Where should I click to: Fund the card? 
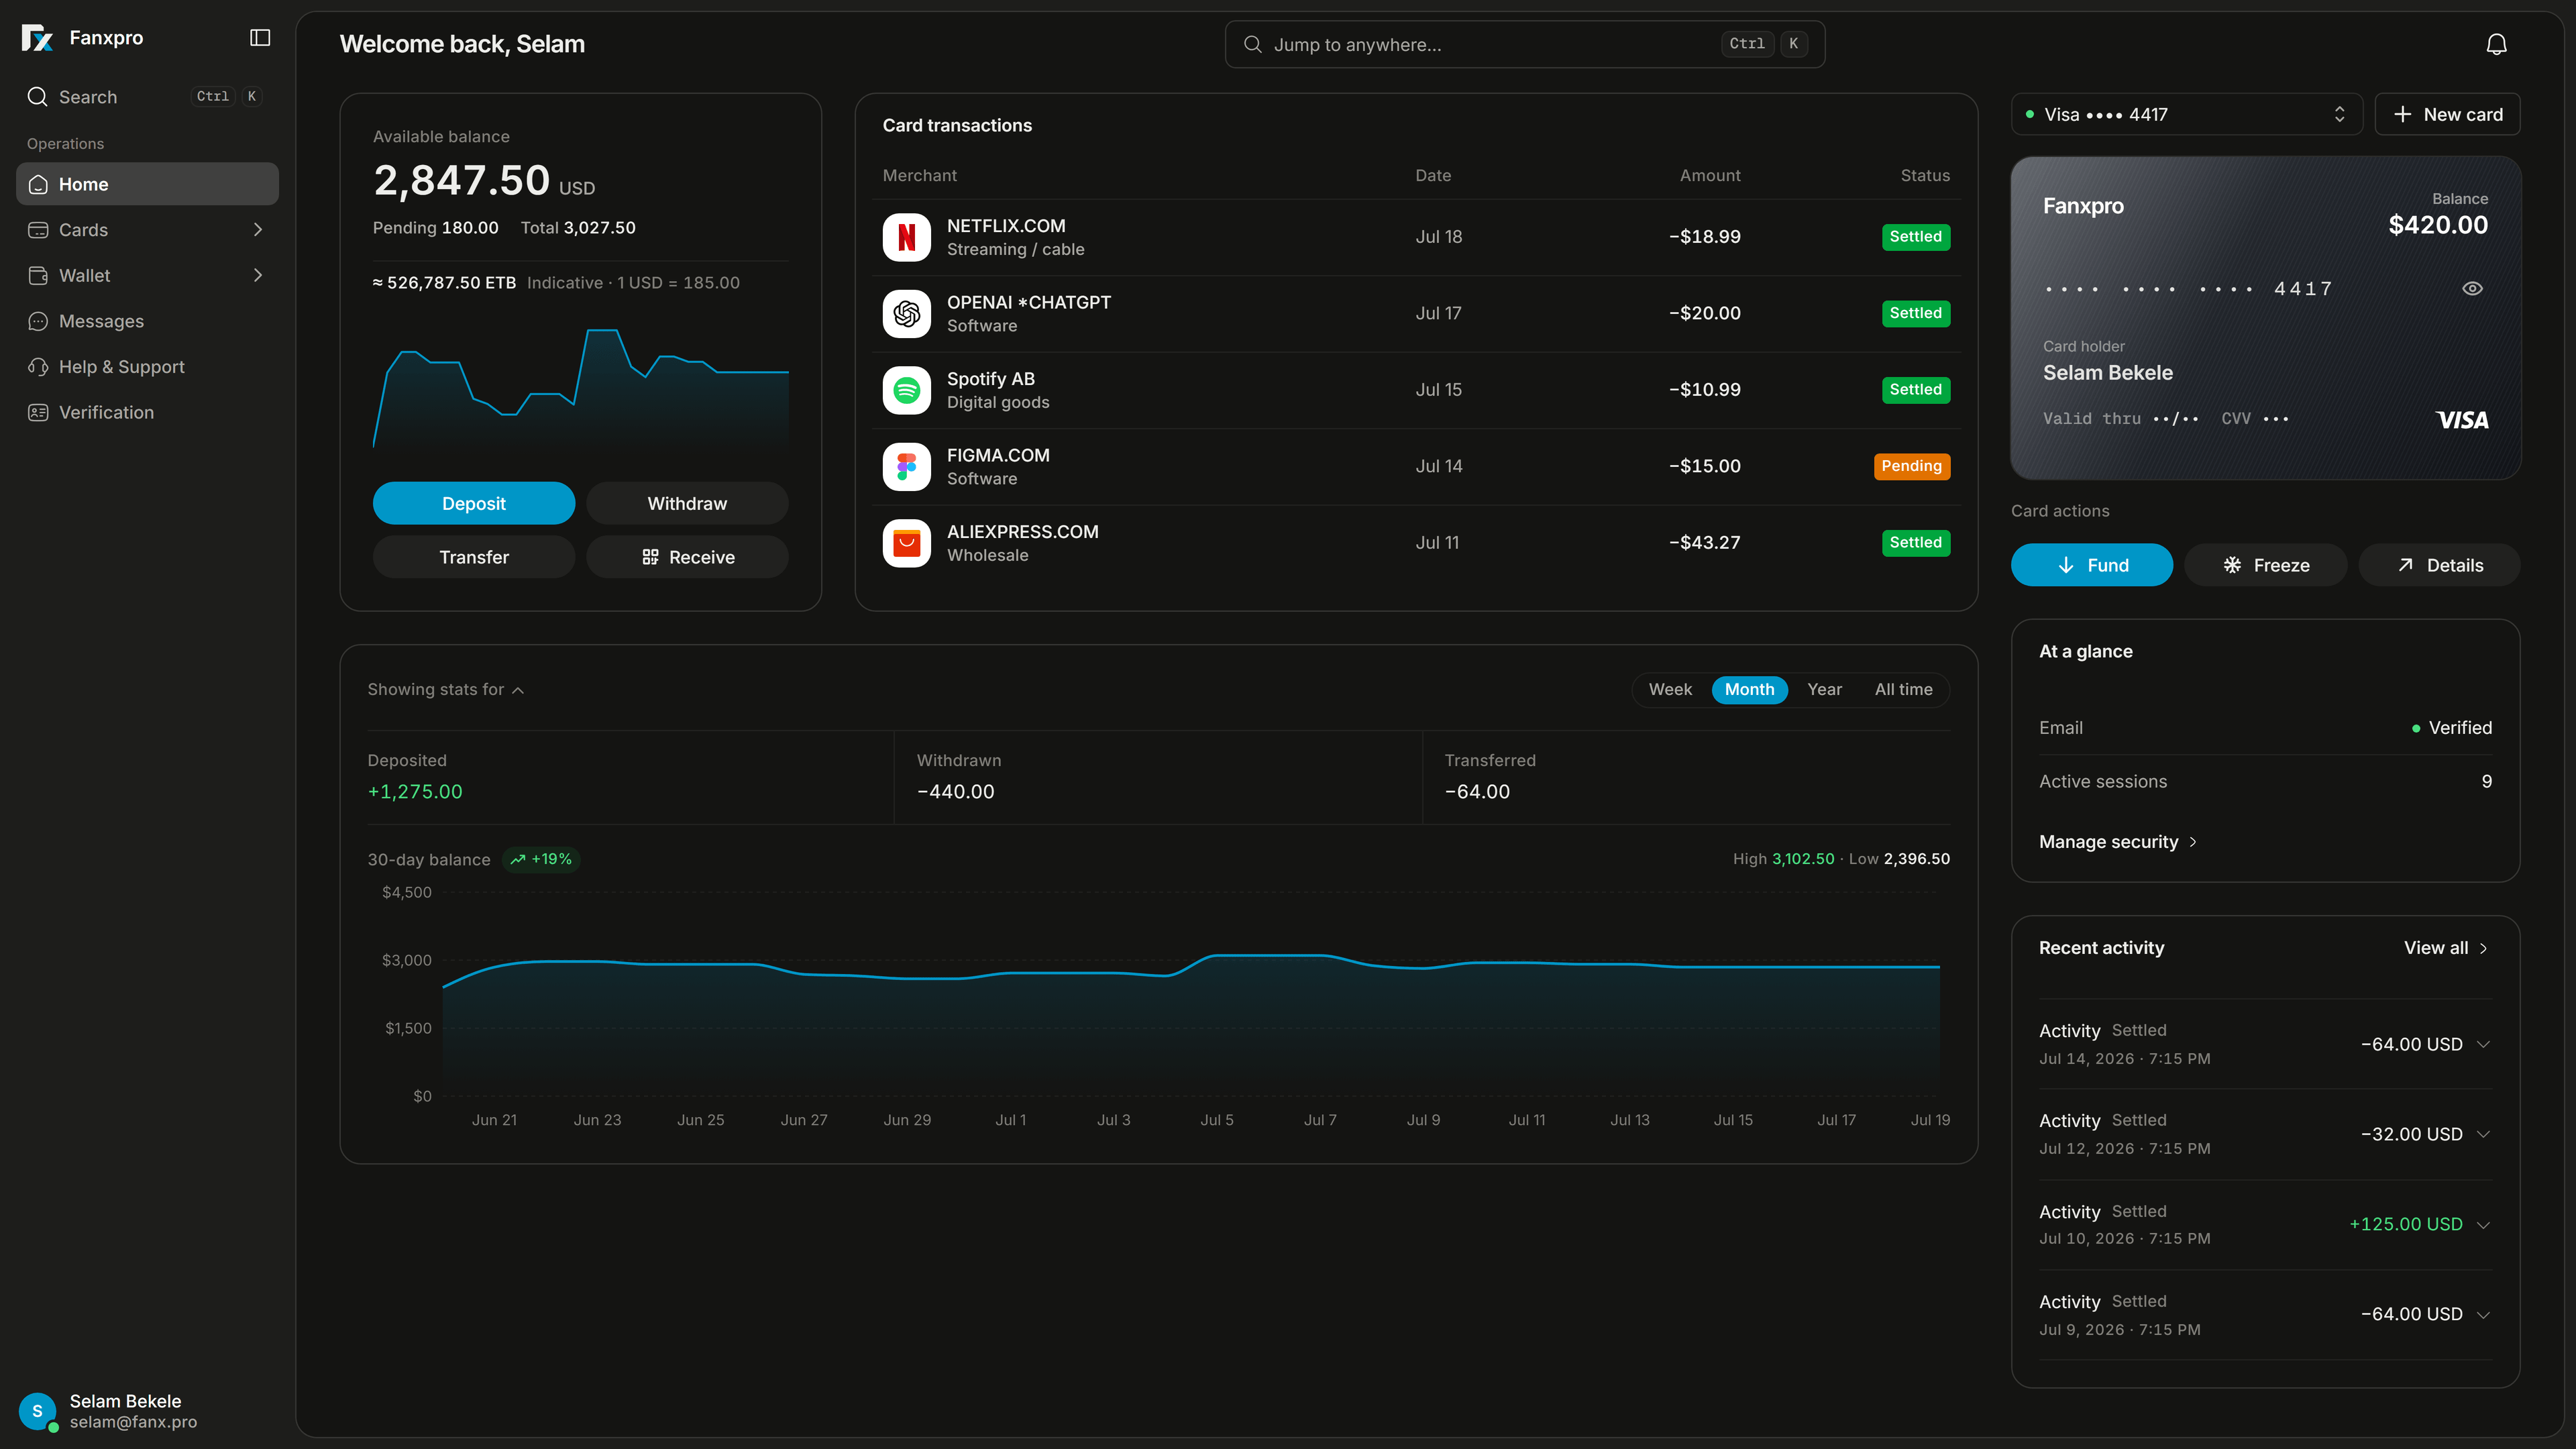[x=2091, y=565]
